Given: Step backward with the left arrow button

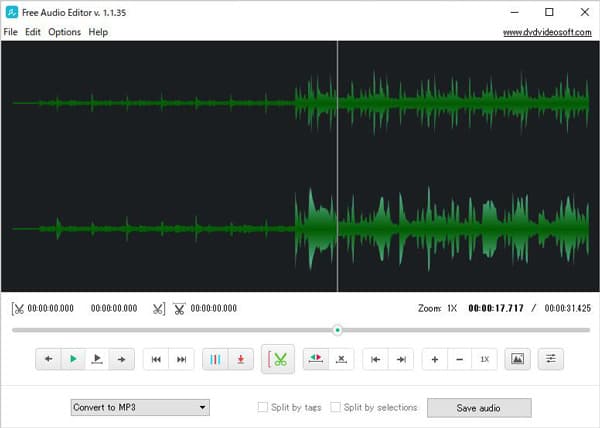Looking at the screenshot, I should tap(48, 359).
